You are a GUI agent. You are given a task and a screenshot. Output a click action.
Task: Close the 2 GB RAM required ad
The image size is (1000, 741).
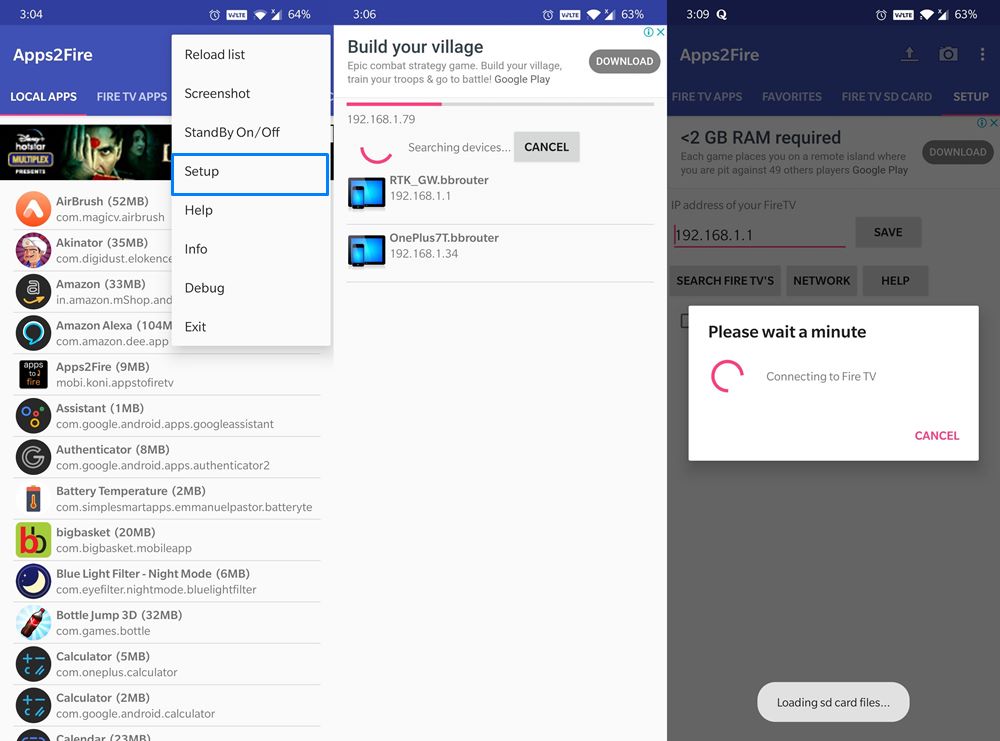(x=994, y=122)
